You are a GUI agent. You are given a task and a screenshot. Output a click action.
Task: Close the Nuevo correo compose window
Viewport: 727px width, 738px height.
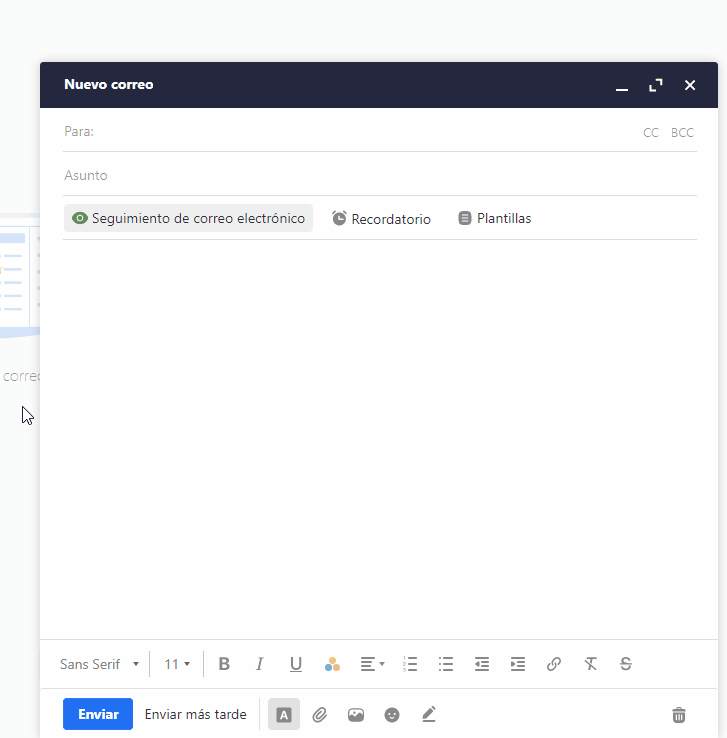point(690,85)
